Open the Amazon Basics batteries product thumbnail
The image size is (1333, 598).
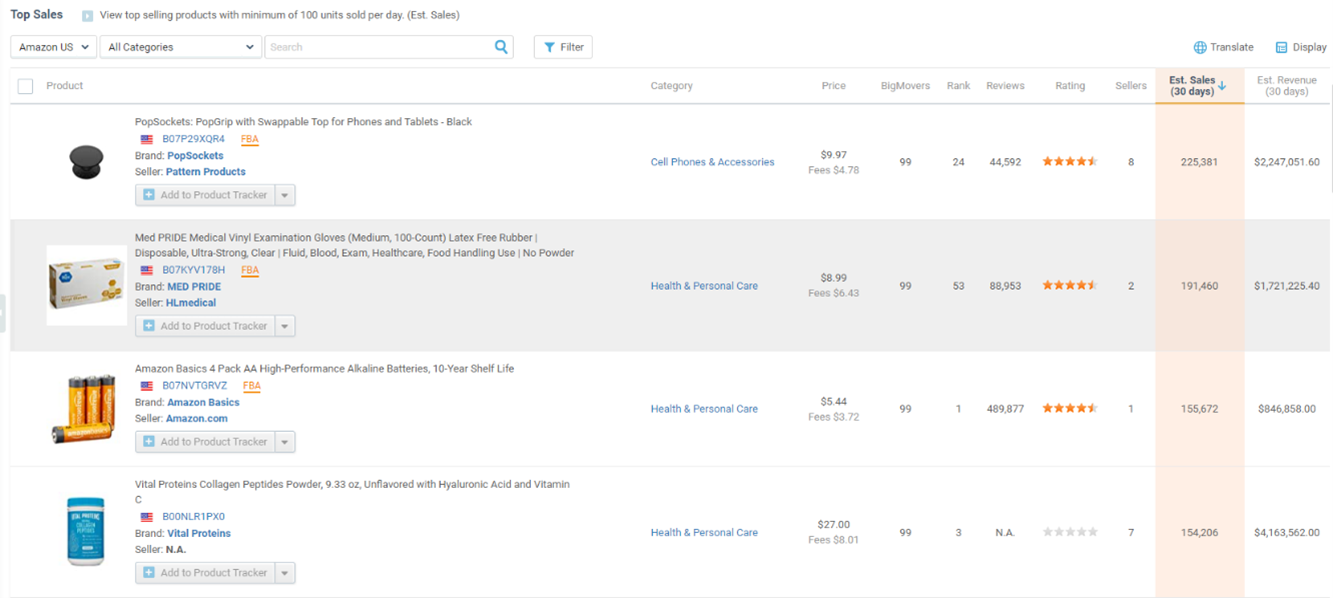point(86,408)
